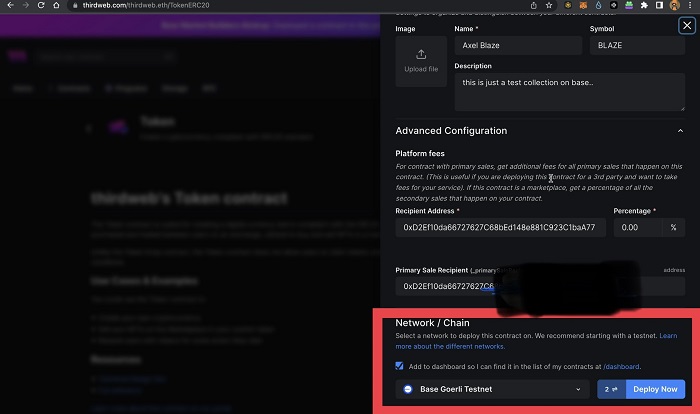Open the browser extensions puzzle icon
Image resolution: width=700 pixels, height=414 pixels.
click(x=643, y=6)
